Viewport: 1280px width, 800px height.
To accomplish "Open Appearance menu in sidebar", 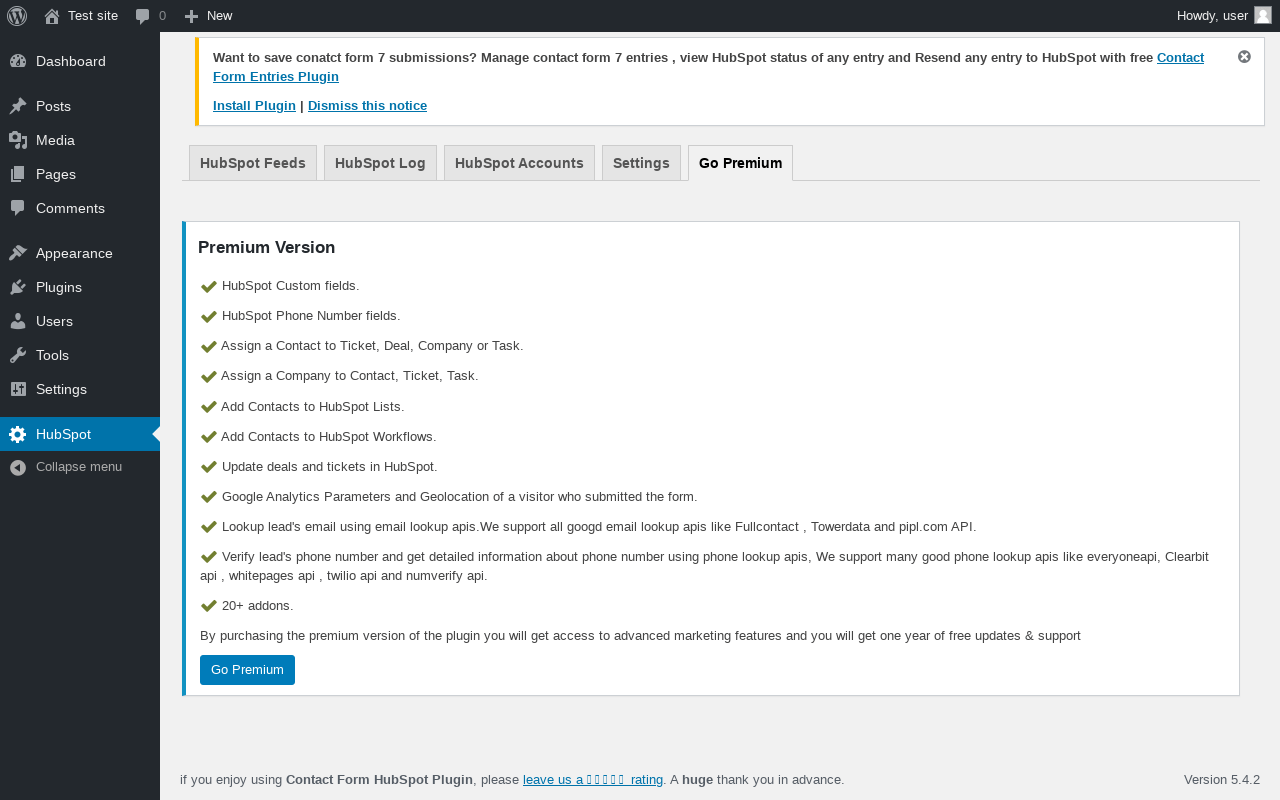I will pos(74,253).
